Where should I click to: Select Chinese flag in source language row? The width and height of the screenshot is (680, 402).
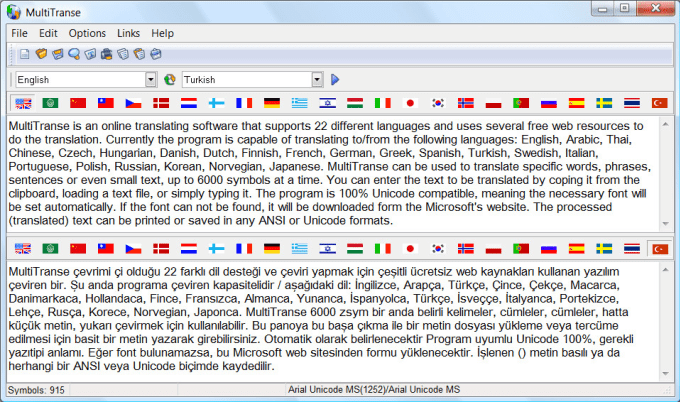pos(78,103)
